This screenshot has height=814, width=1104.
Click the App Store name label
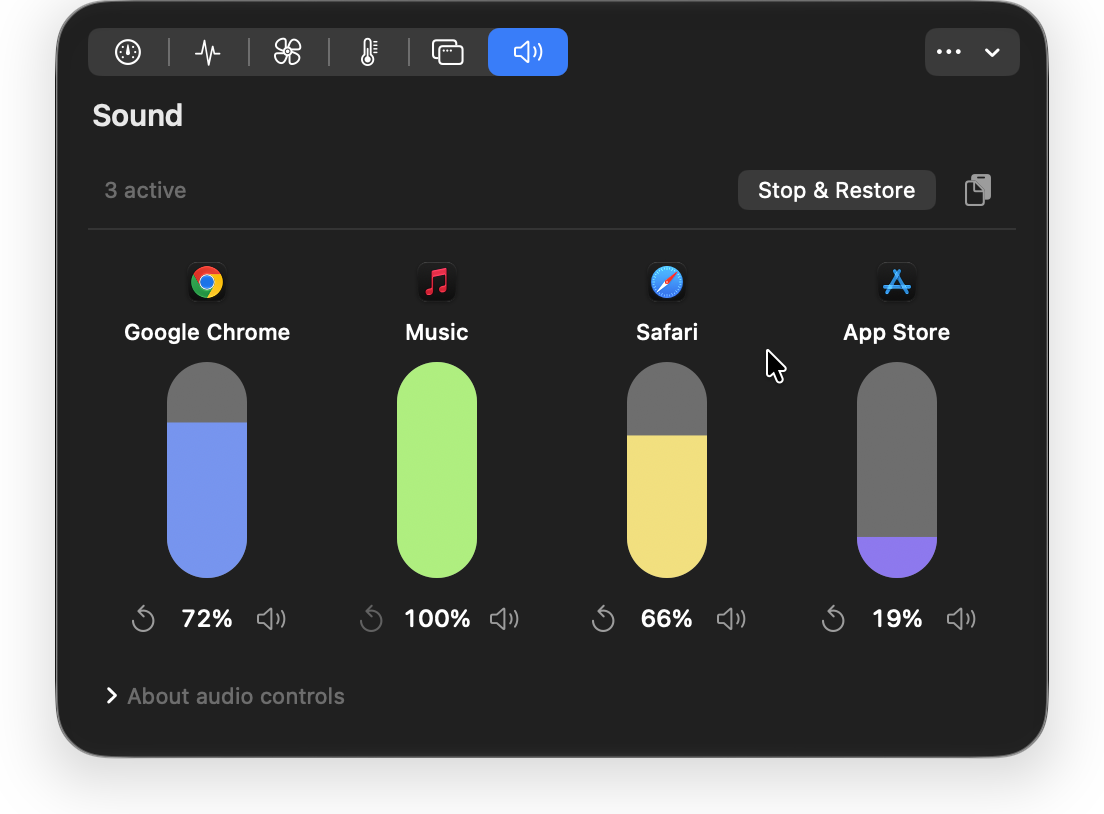(x=896, y=332)
